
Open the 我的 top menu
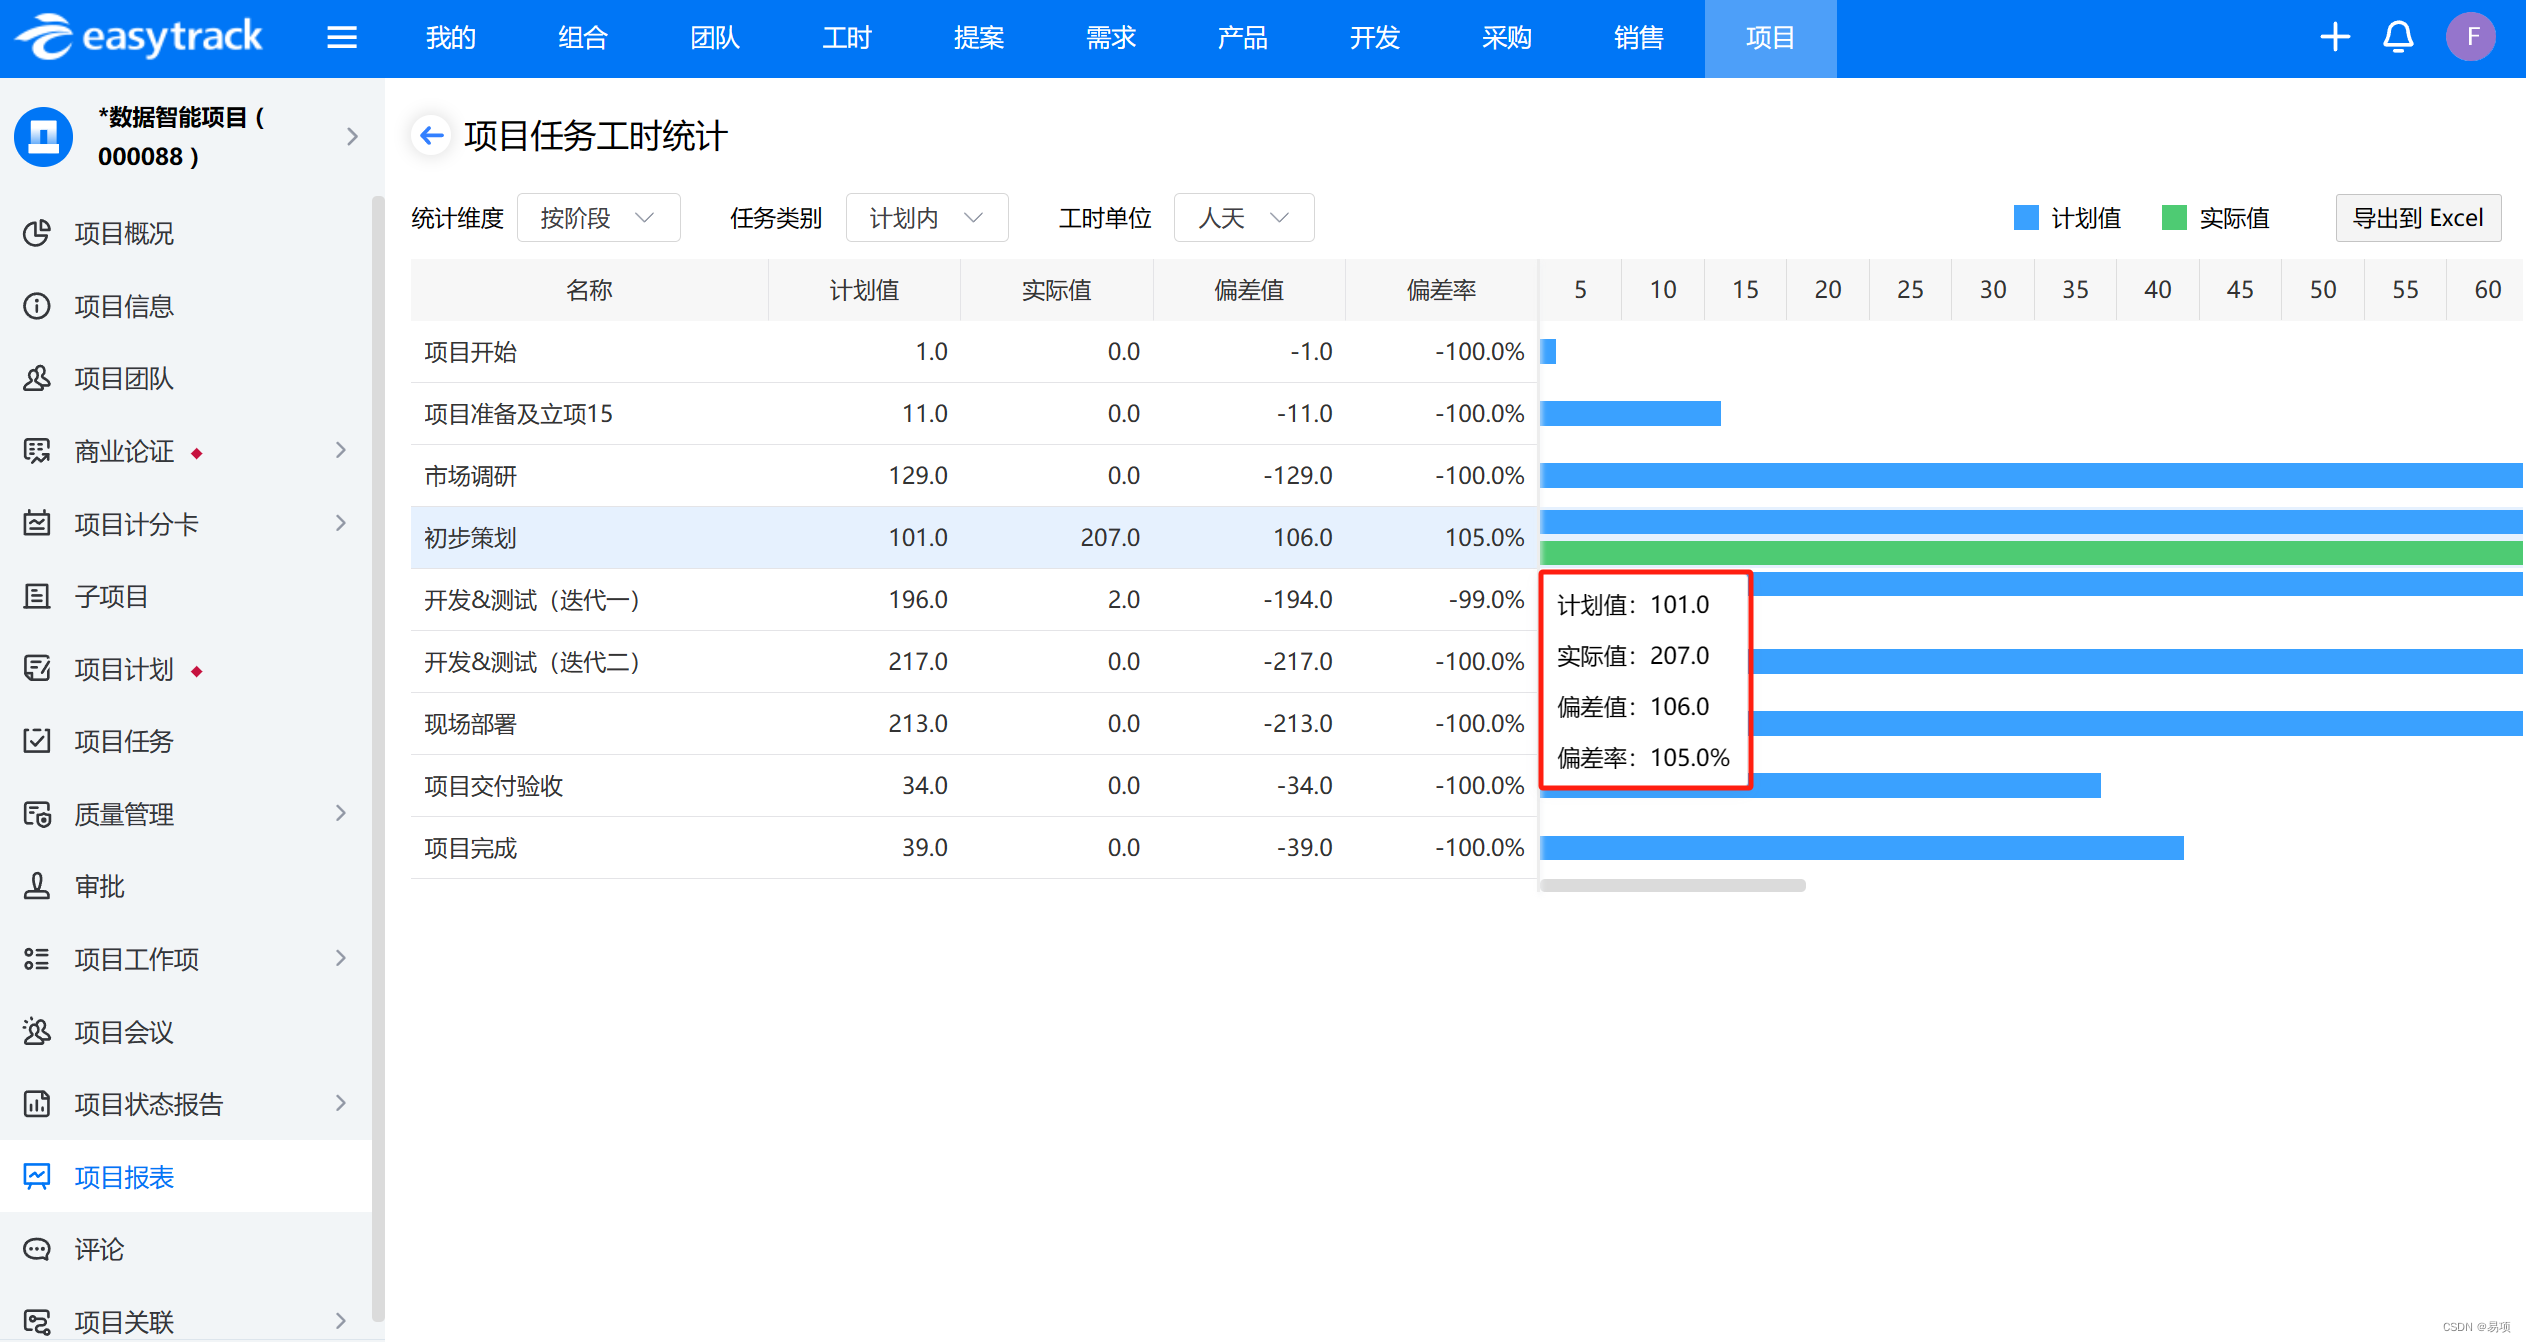[451, 38]
